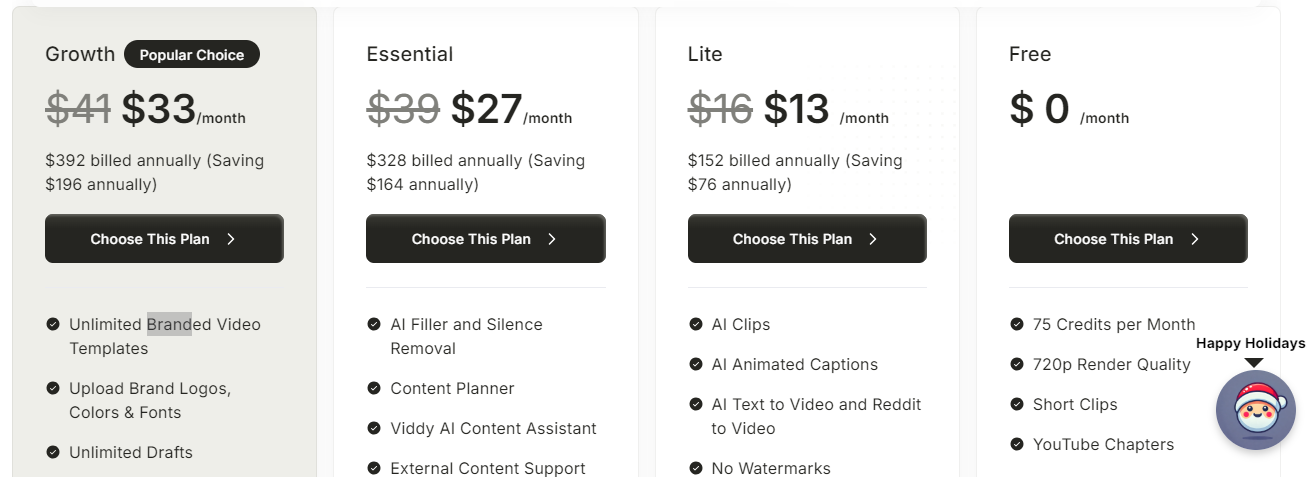Image resolution: width=1307 pixels, height=477 pixels.
Task: Click checkmark icon next to AI Clips
Action: point(695,324)
